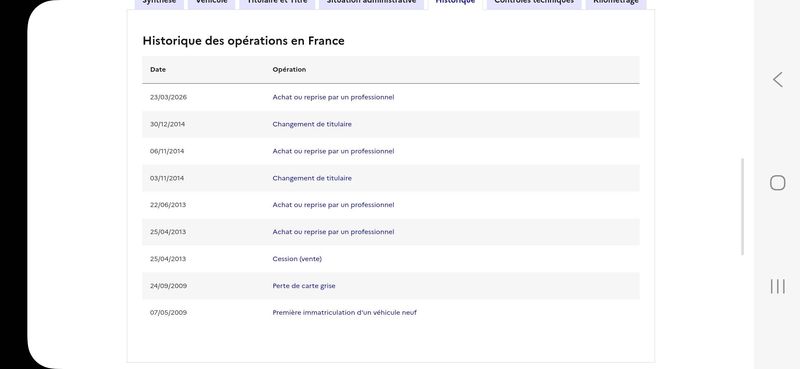The height and width of the screenshot is (369, 800).
Task: Select the Perte de carte grise operation
Action: (x=304, y=286)
